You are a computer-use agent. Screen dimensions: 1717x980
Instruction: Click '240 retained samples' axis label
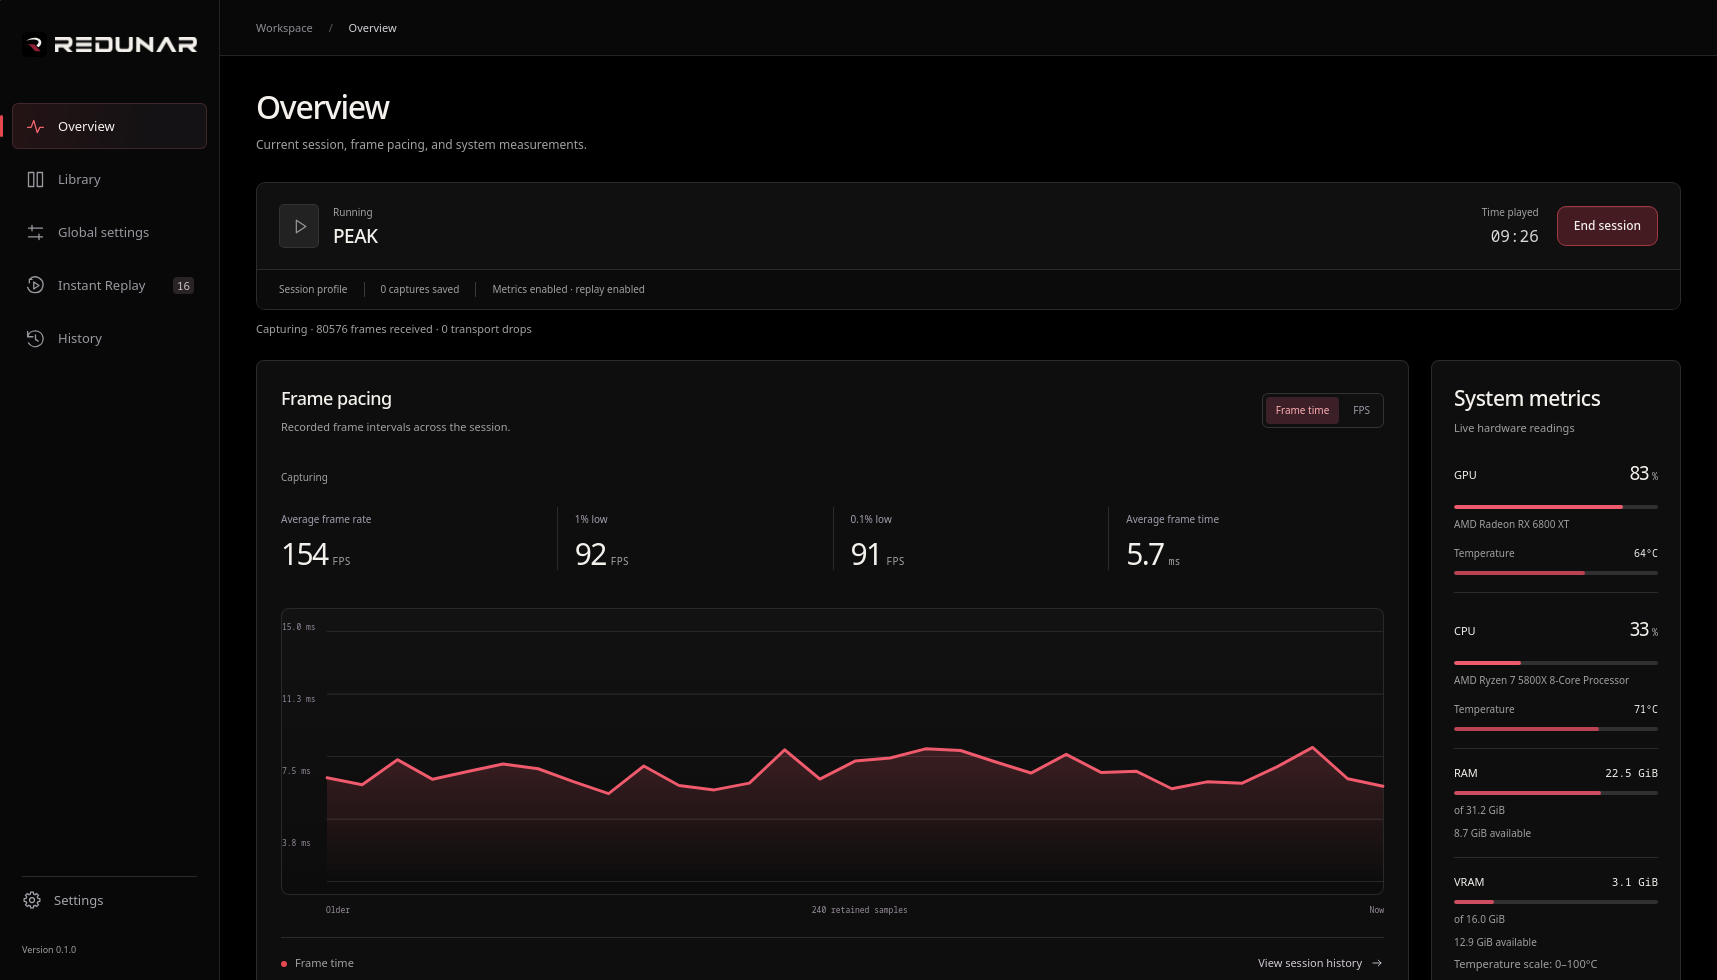[859, 911]
